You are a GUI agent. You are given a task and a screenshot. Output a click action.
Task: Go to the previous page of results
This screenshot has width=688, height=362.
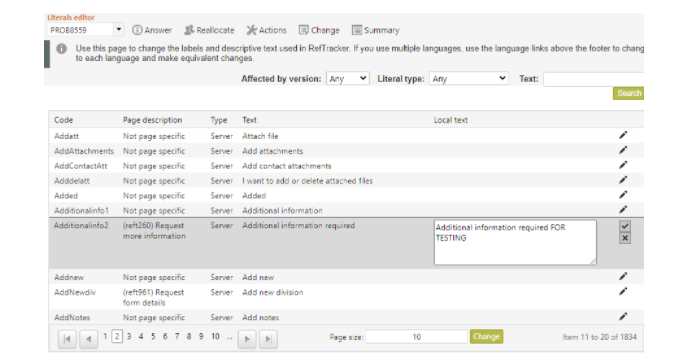[x=89, y=339]
